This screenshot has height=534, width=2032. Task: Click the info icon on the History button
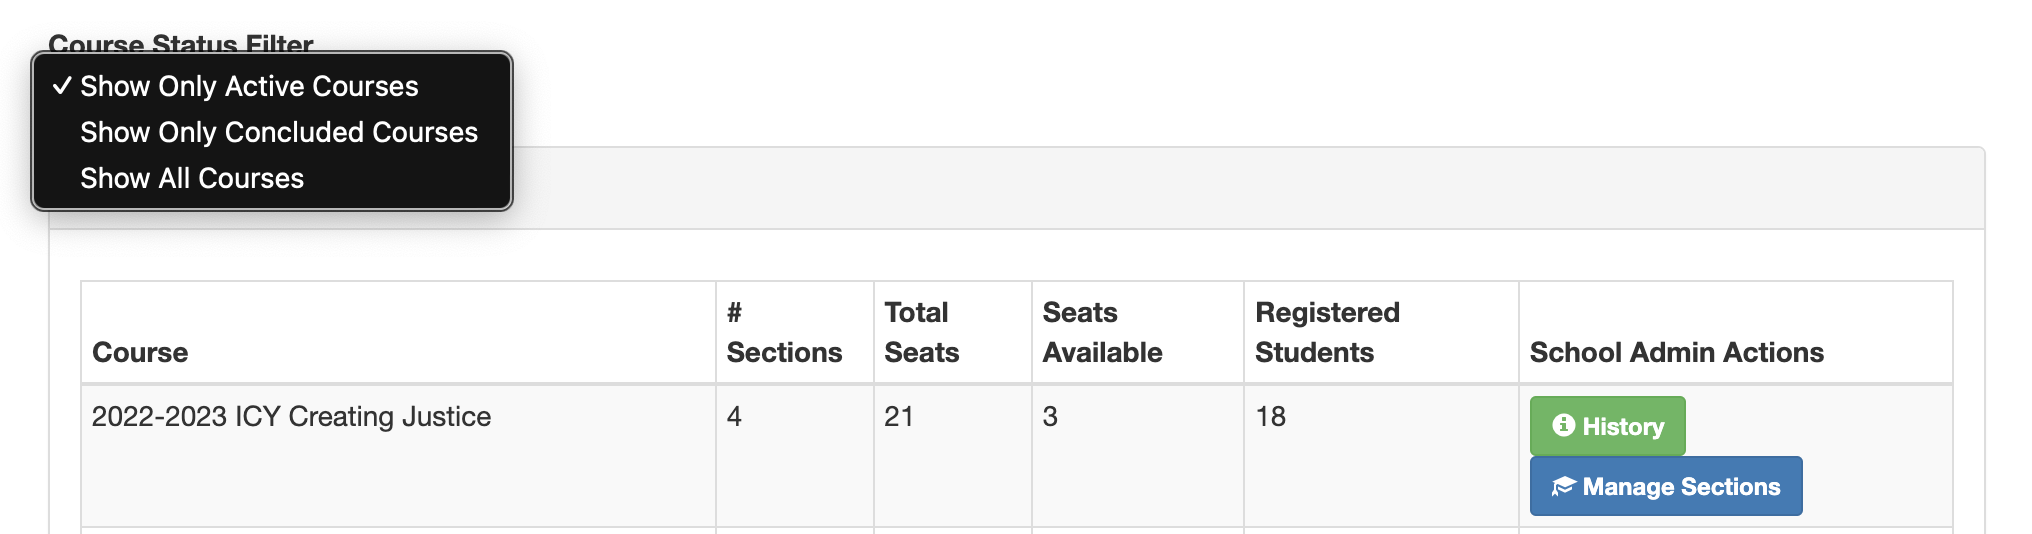point(1563,426)
